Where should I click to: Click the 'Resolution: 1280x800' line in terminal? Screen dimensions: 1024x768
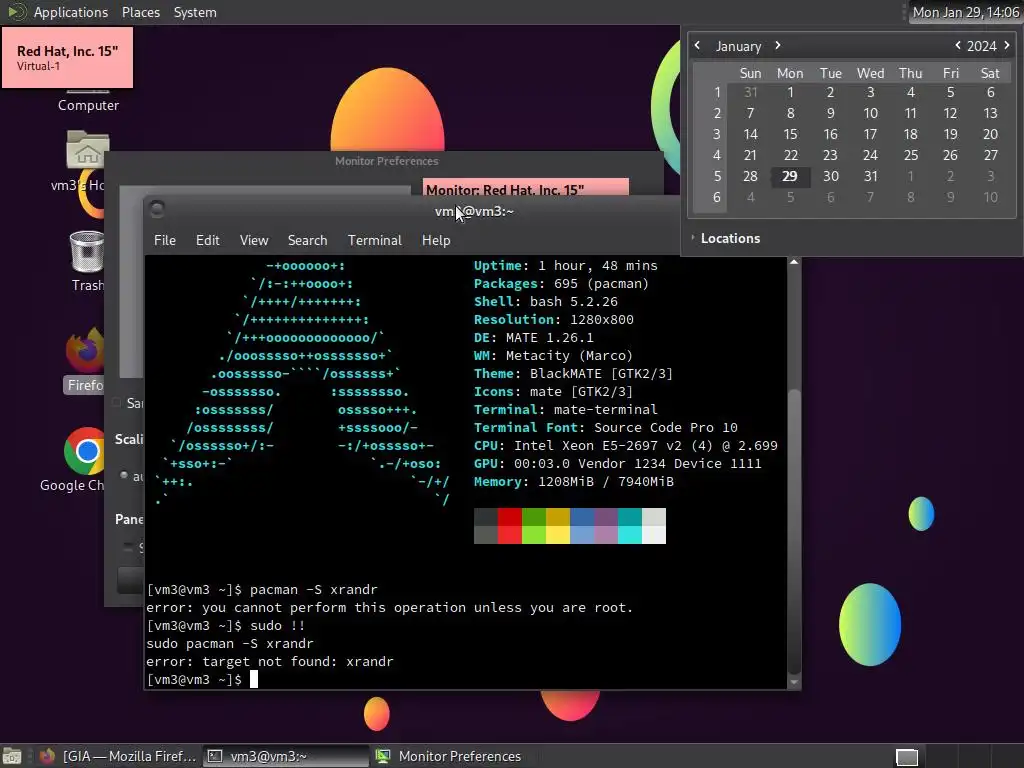pos(553,319)
